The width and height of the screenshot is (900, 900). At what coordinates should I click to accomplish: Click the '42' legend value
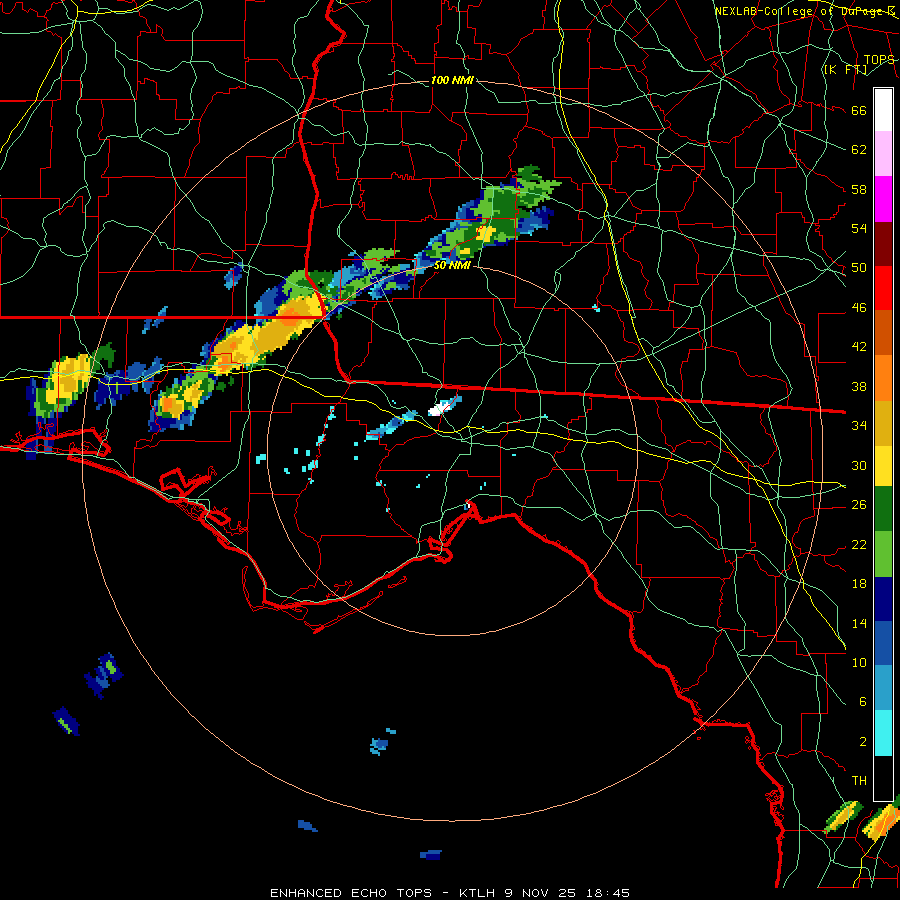[x=859, y=347]
